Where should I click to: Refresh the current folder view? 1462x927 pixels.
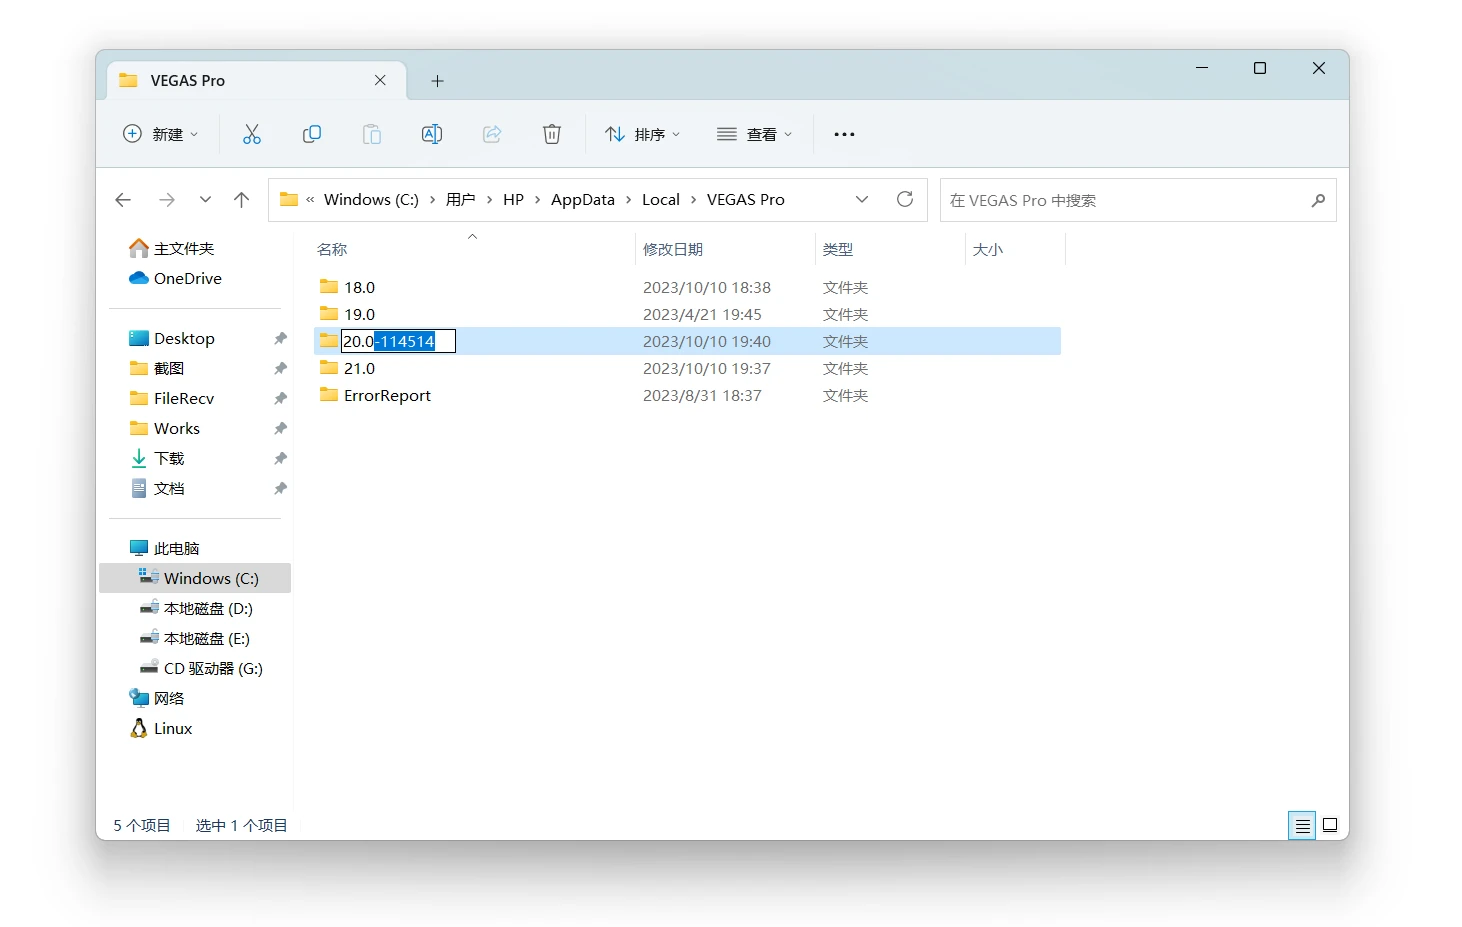click(905, 199)
